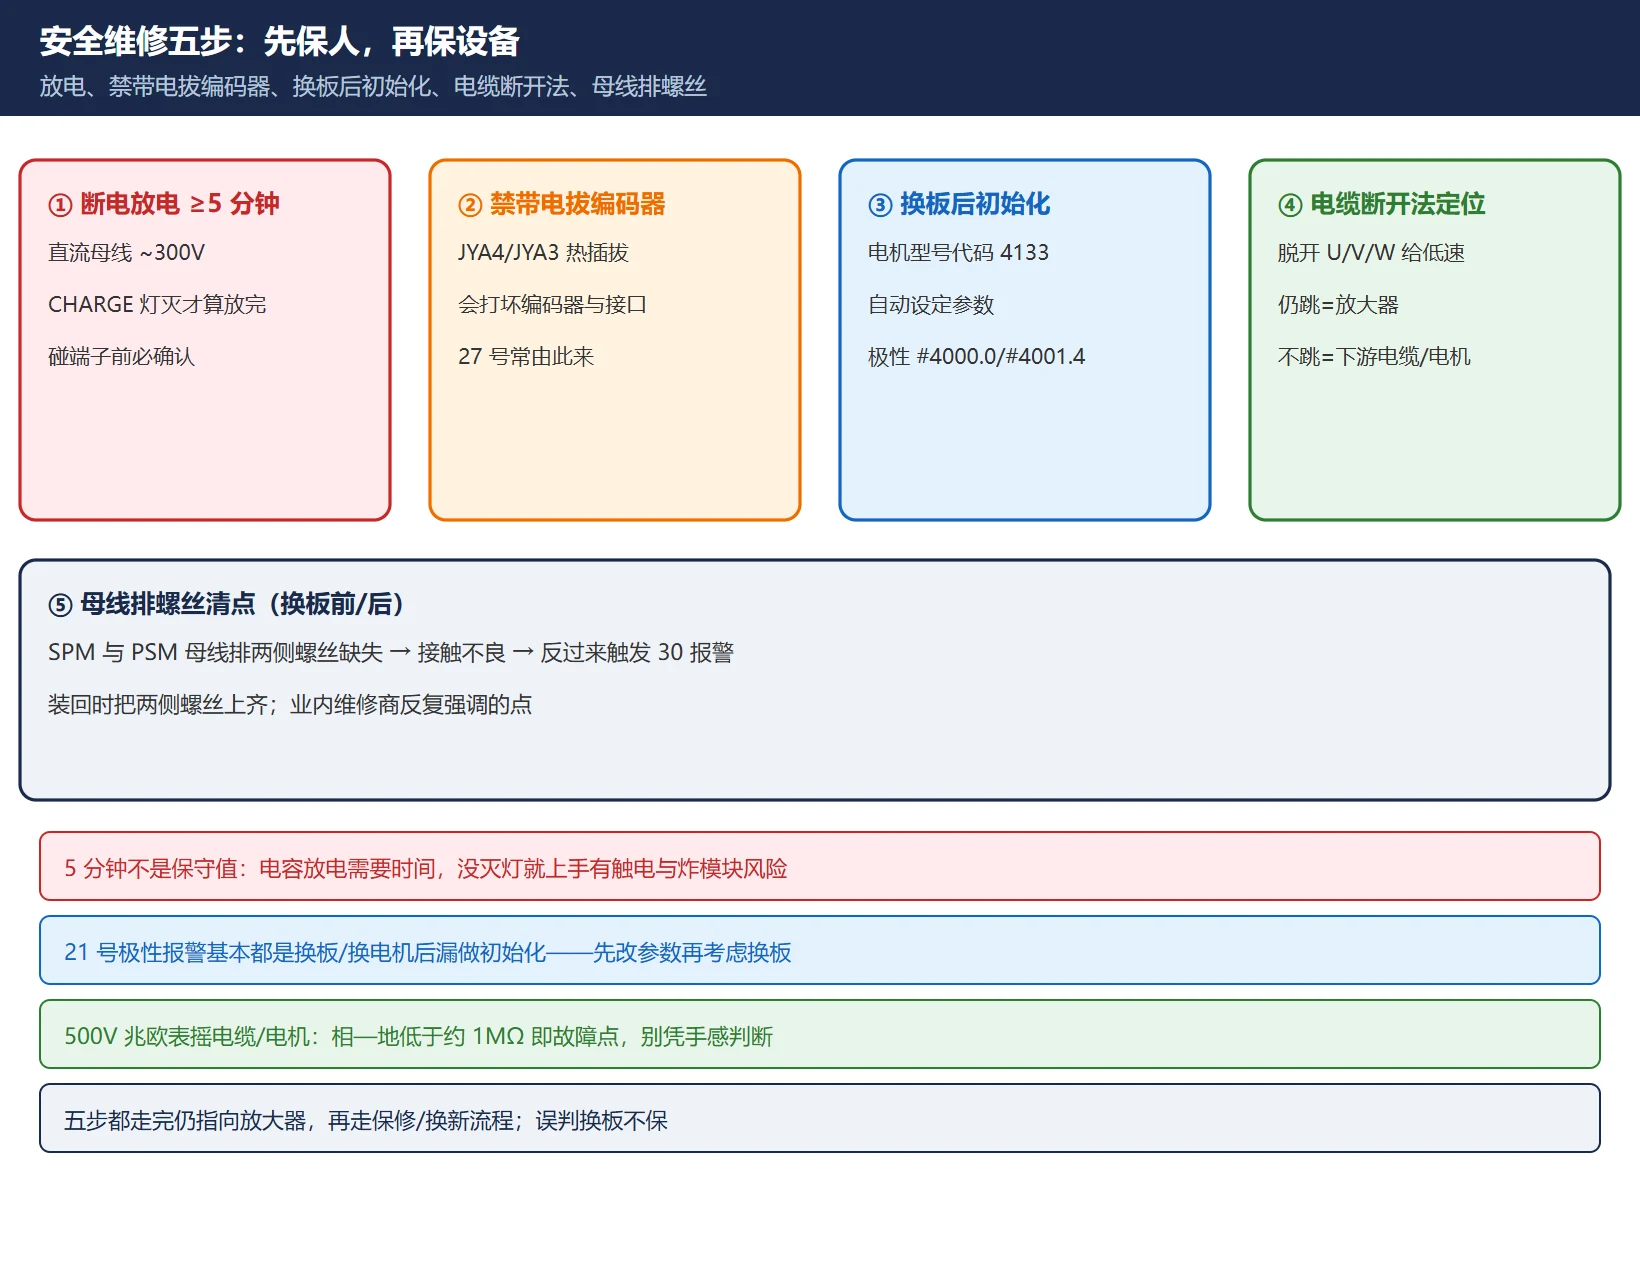Click the blue note about 21 号极性报警

click(x=820, y=950)
